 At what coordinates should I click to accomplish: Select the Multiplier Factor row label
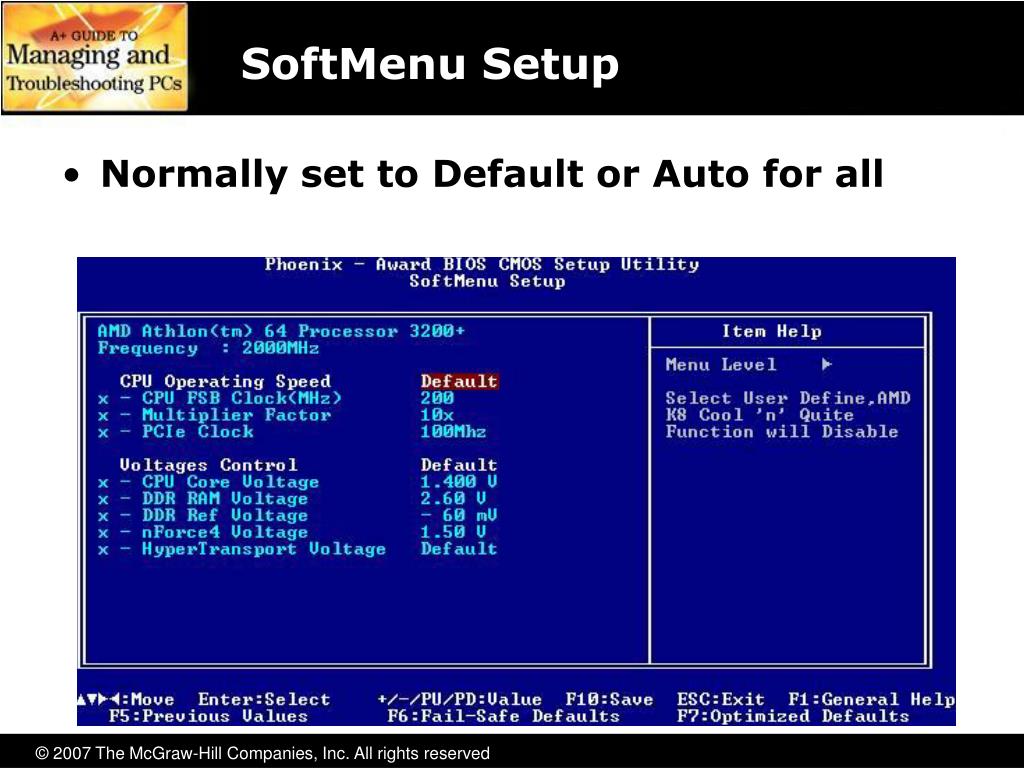point(236,415)
